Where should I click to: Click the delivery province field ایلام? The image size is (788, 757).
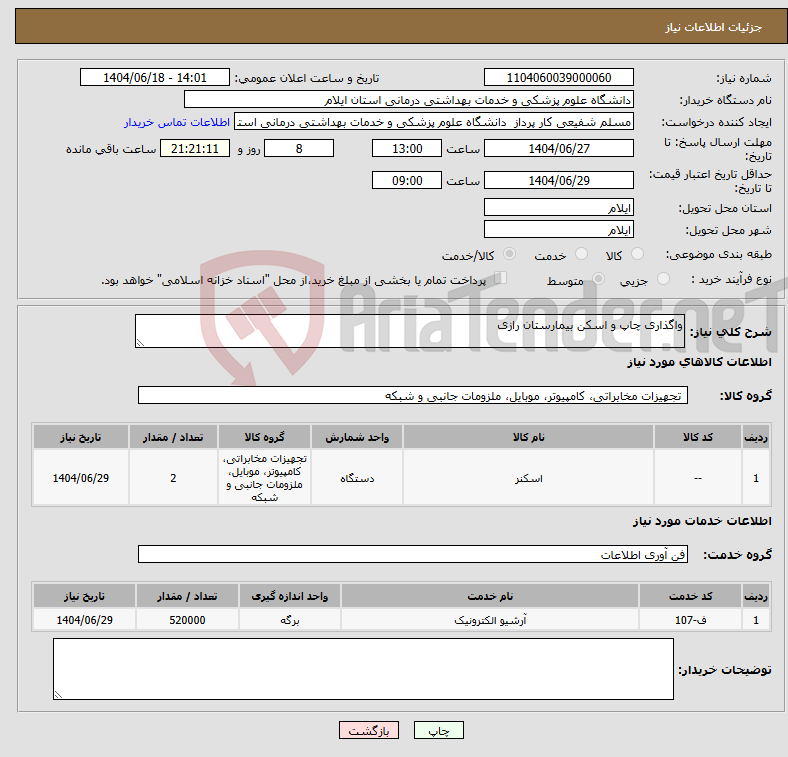tap(558, 207)
